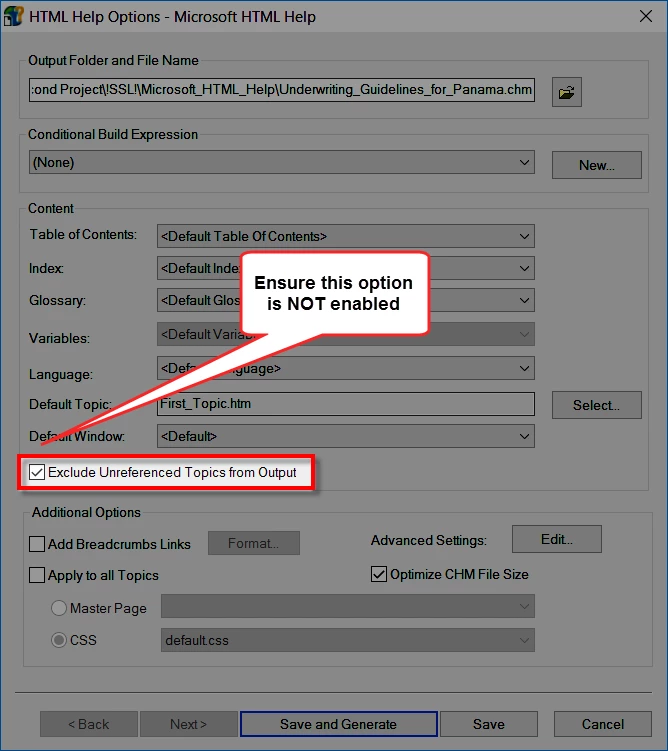This screenshot has width=668, height=751.
Task: Select the Master Page radio button
Action: (x=58, y=608)
